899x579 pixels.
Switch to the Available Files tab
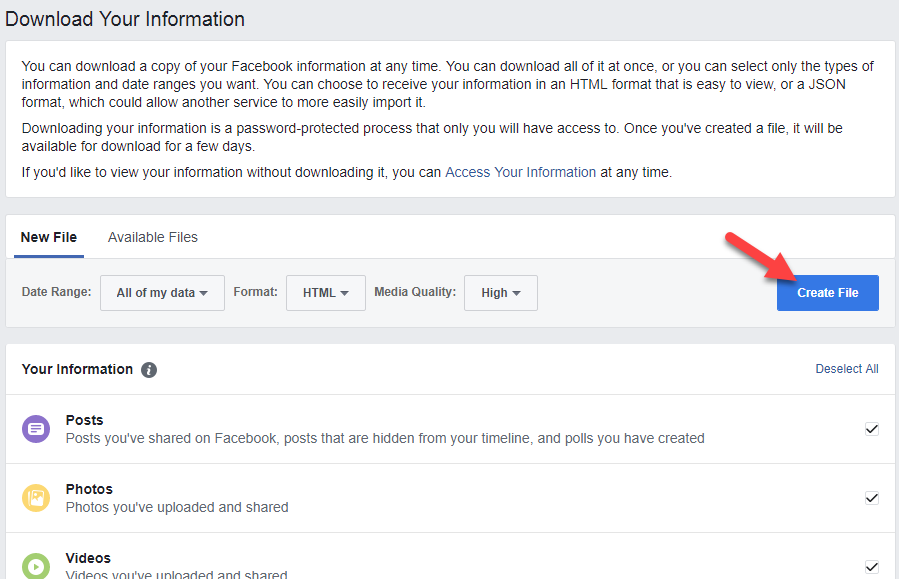coord(152,237)
